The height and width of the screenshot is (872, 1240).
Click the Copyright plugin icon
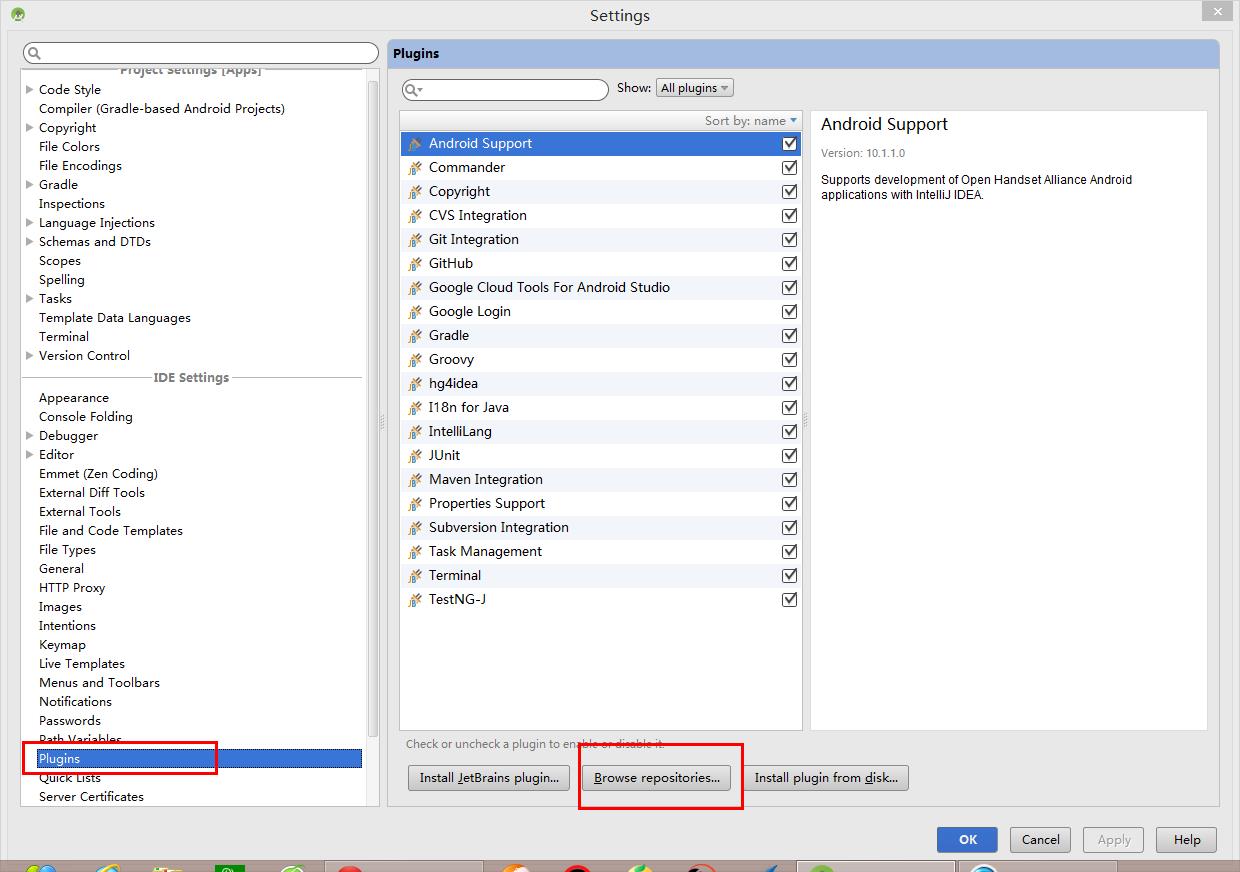(x=415, y=192)
